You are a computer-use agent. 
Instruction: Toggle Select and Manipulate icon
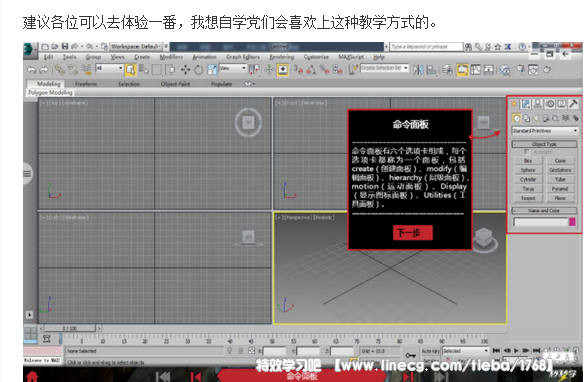click(270, 70)
